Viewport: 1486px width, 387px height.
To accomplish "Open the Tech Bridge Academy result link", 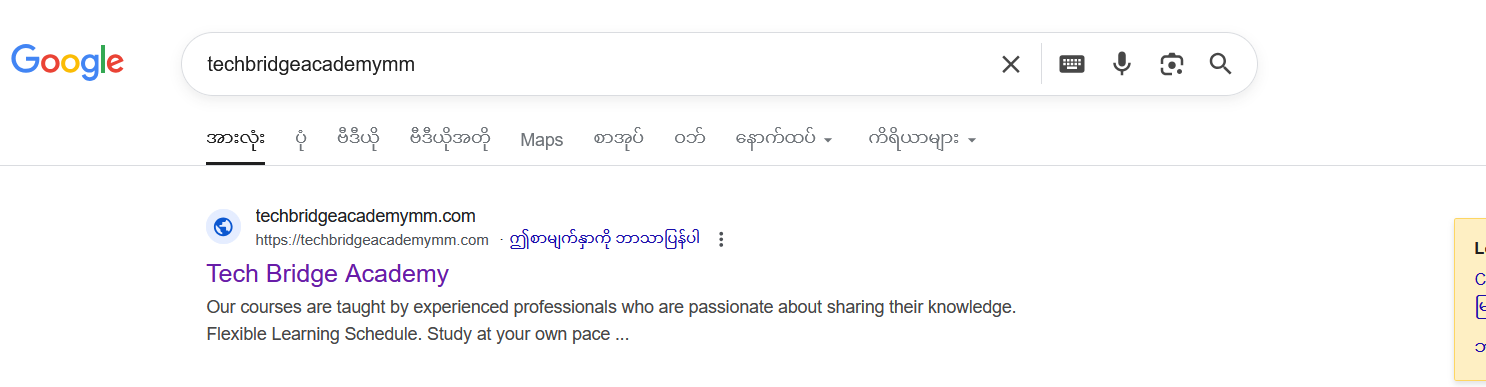I will (328, 273).
